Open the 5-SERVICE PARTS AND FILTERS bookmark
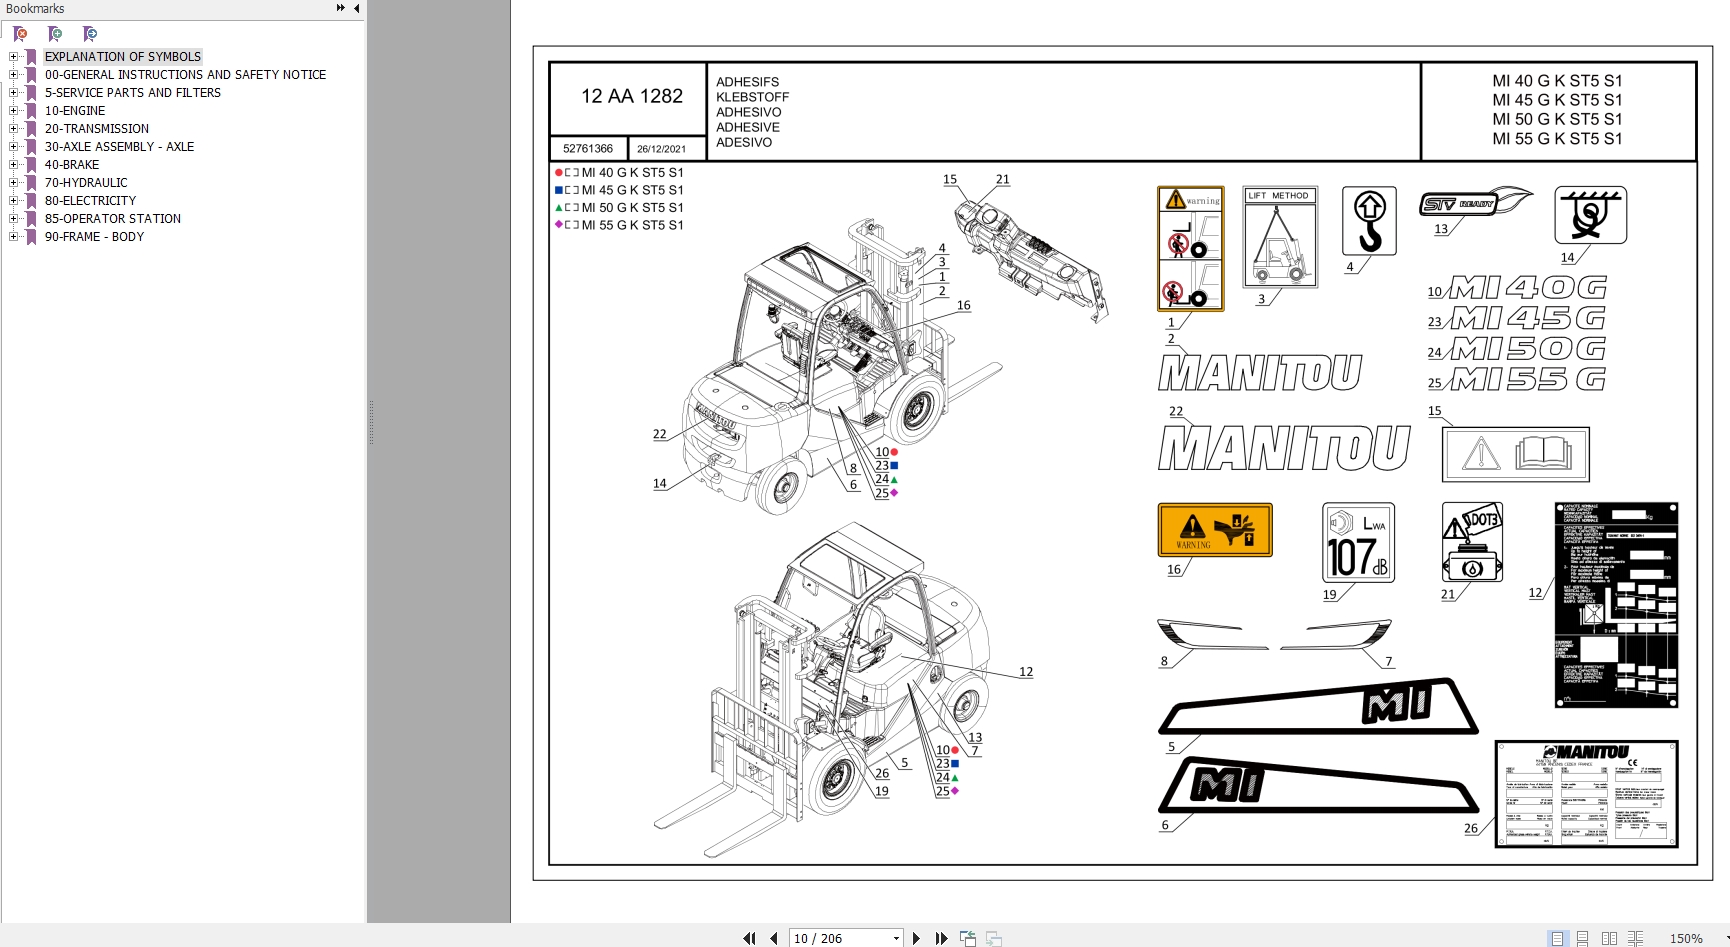The image size is (1730, 947). pos(133,93)
